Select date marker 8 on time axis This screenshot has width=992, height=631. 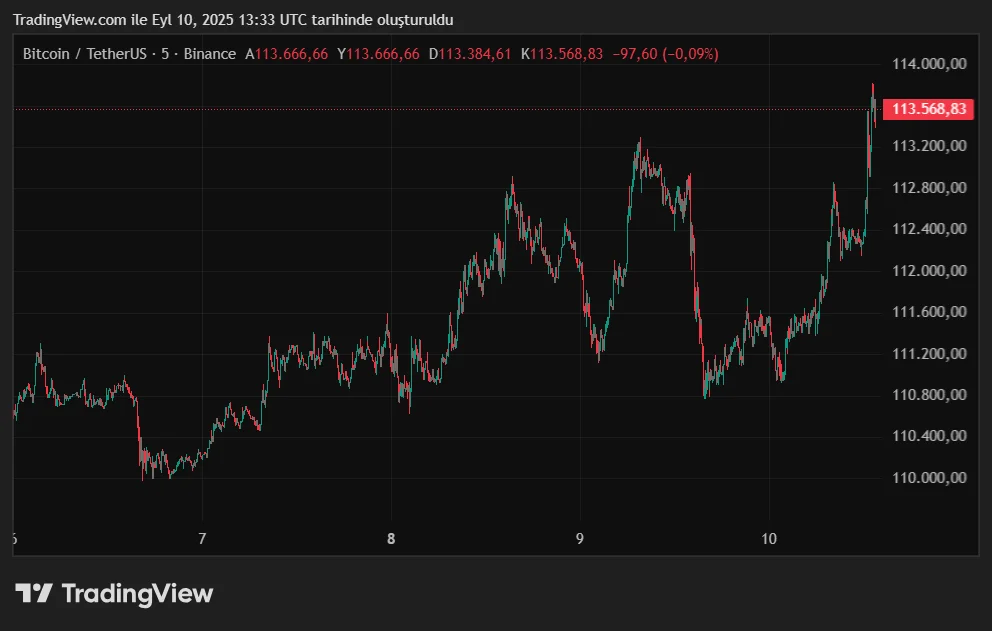(x=391, y=539)
